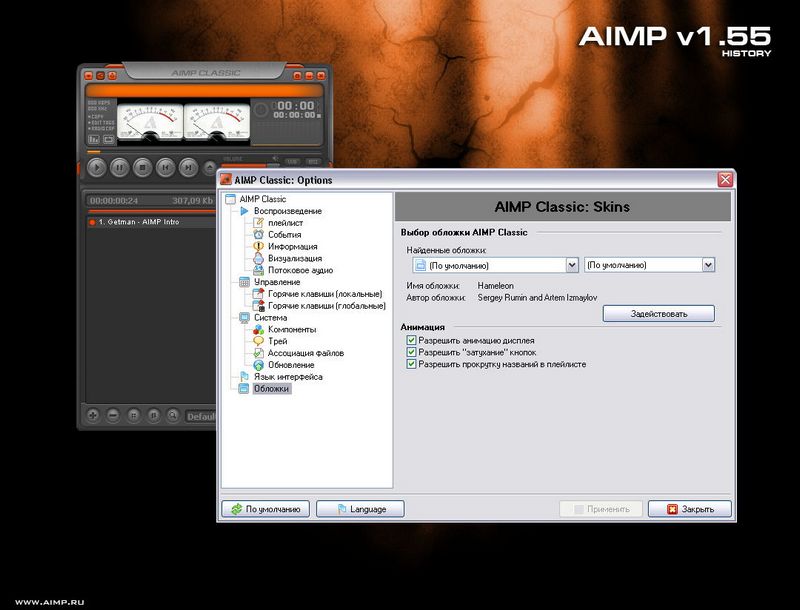Image resolution: width=800 pixels, height=610 pixels.
Task: Pause playback in AIMP Classic player
Action: coord(119,167)
